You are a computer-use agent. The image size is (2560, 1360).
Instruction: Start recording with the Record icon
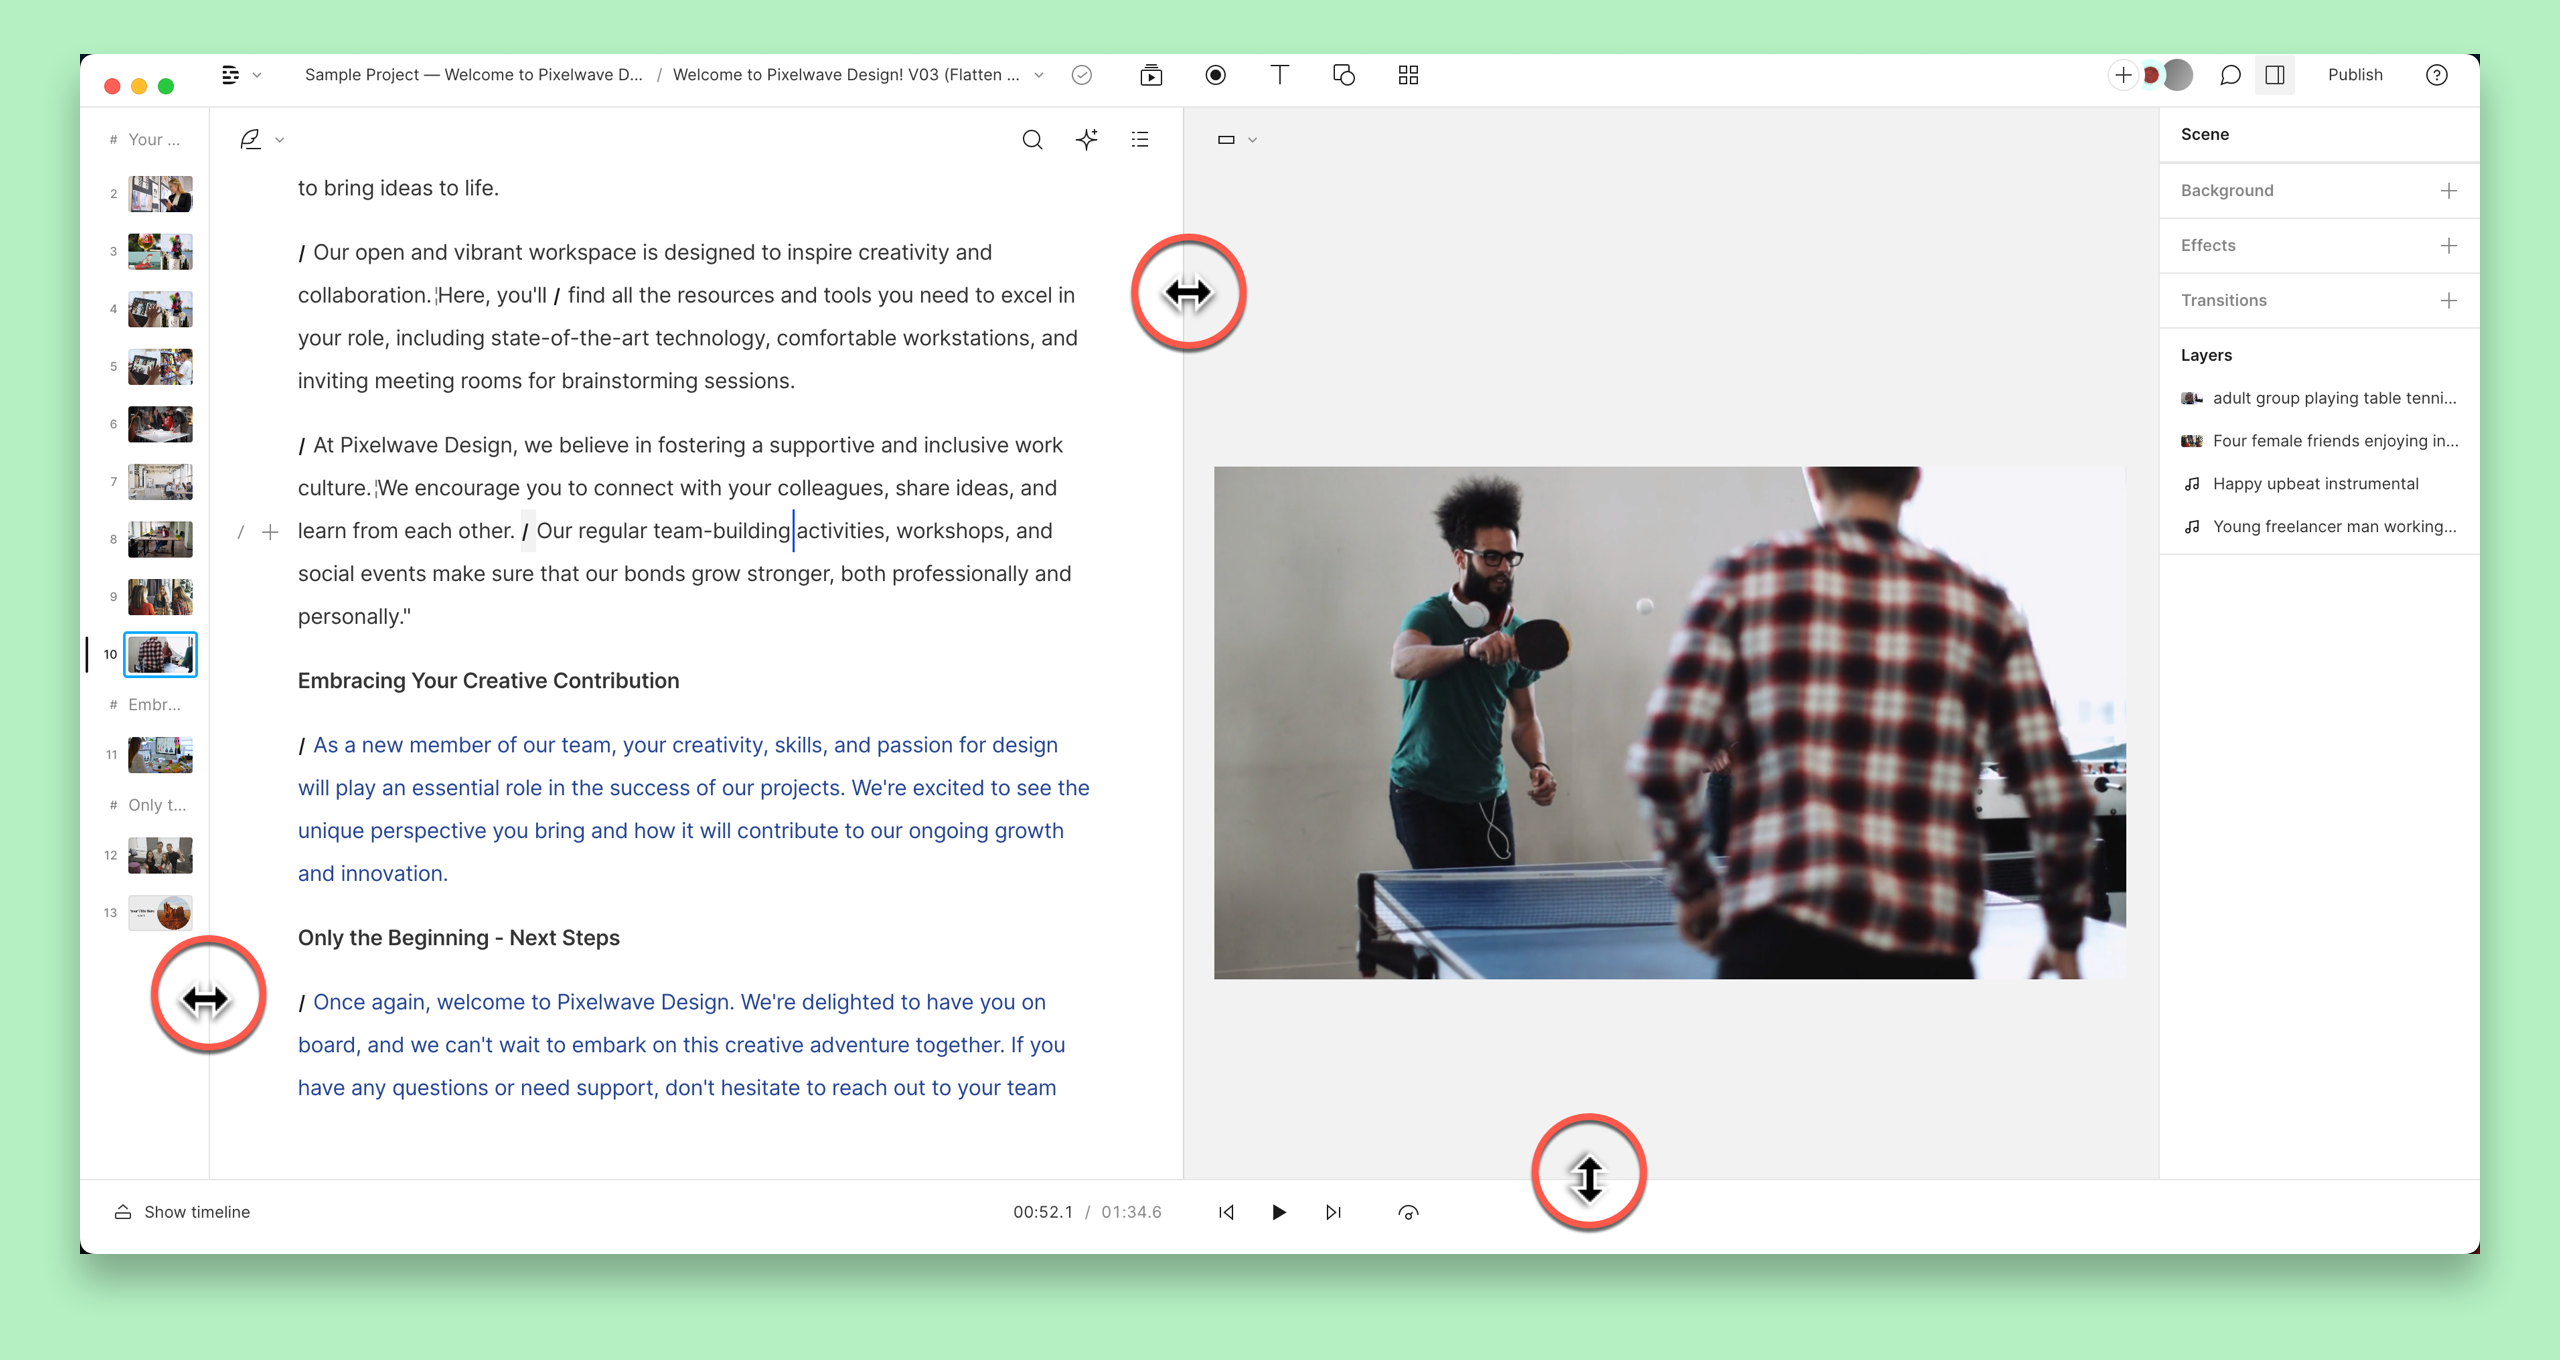tap(1216, 75)
